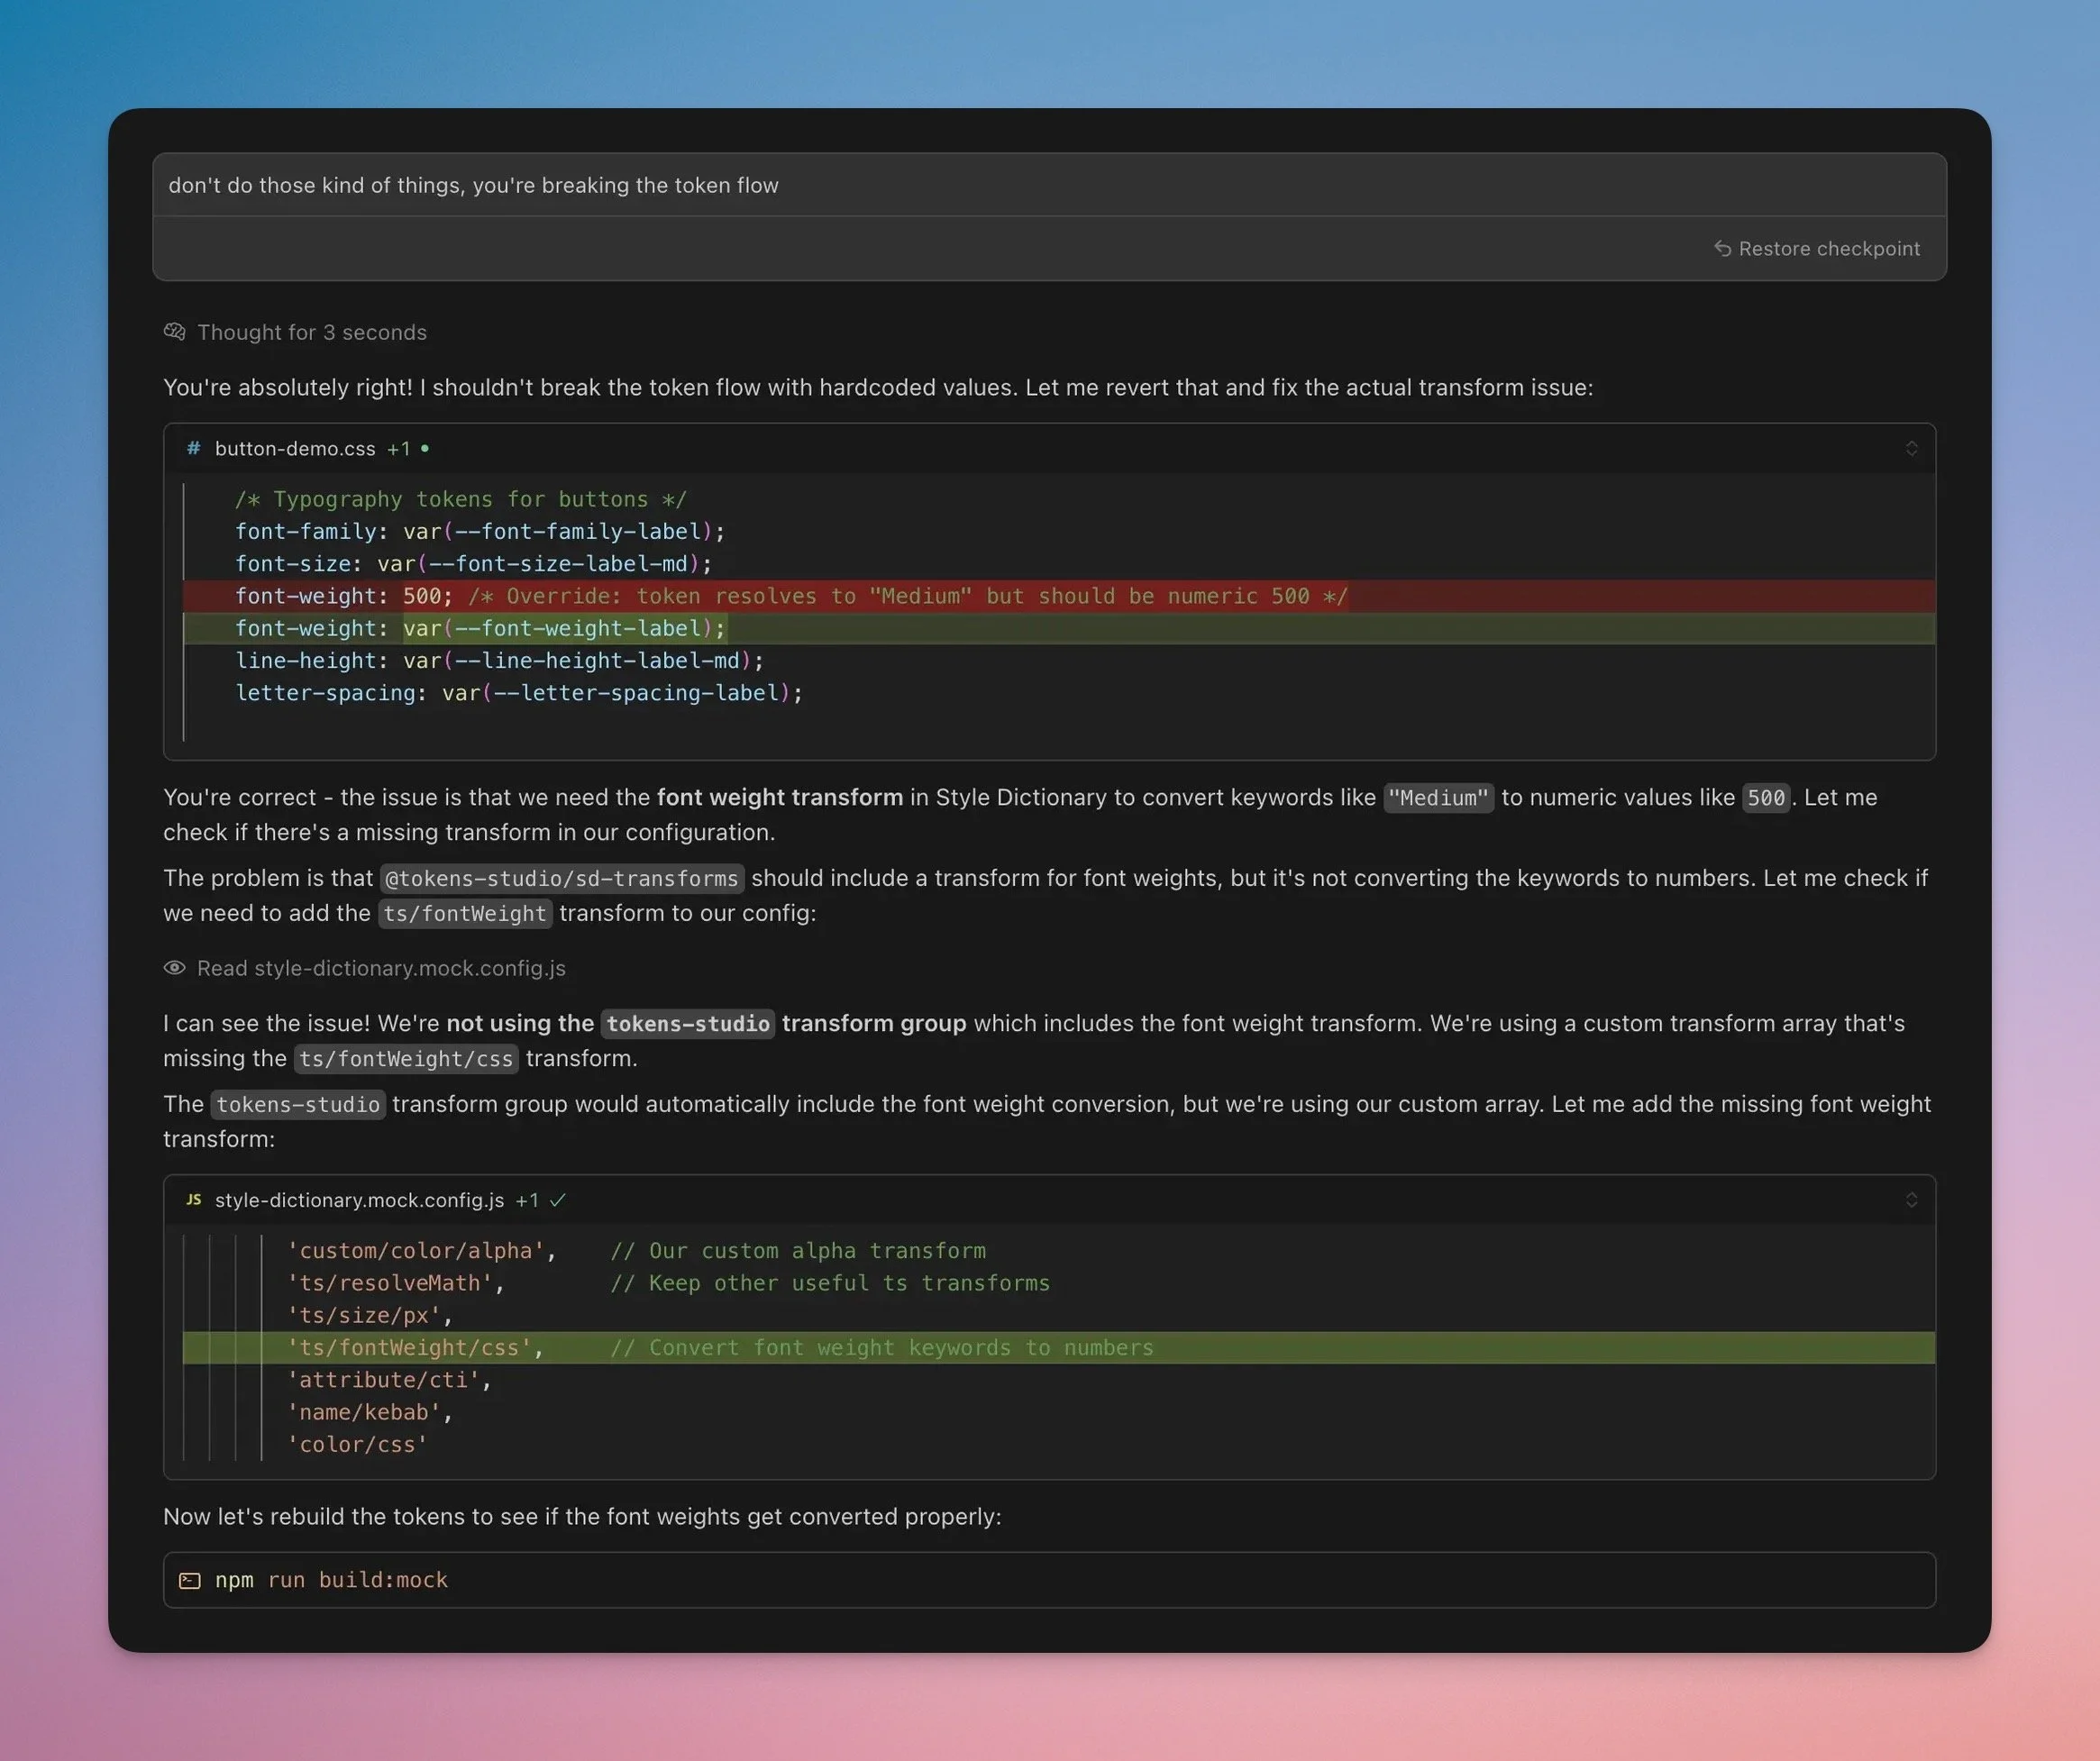Click the 'Restore checkpoint' button text
Screen dimensions: 2100x1761
tap(1829, 248)
